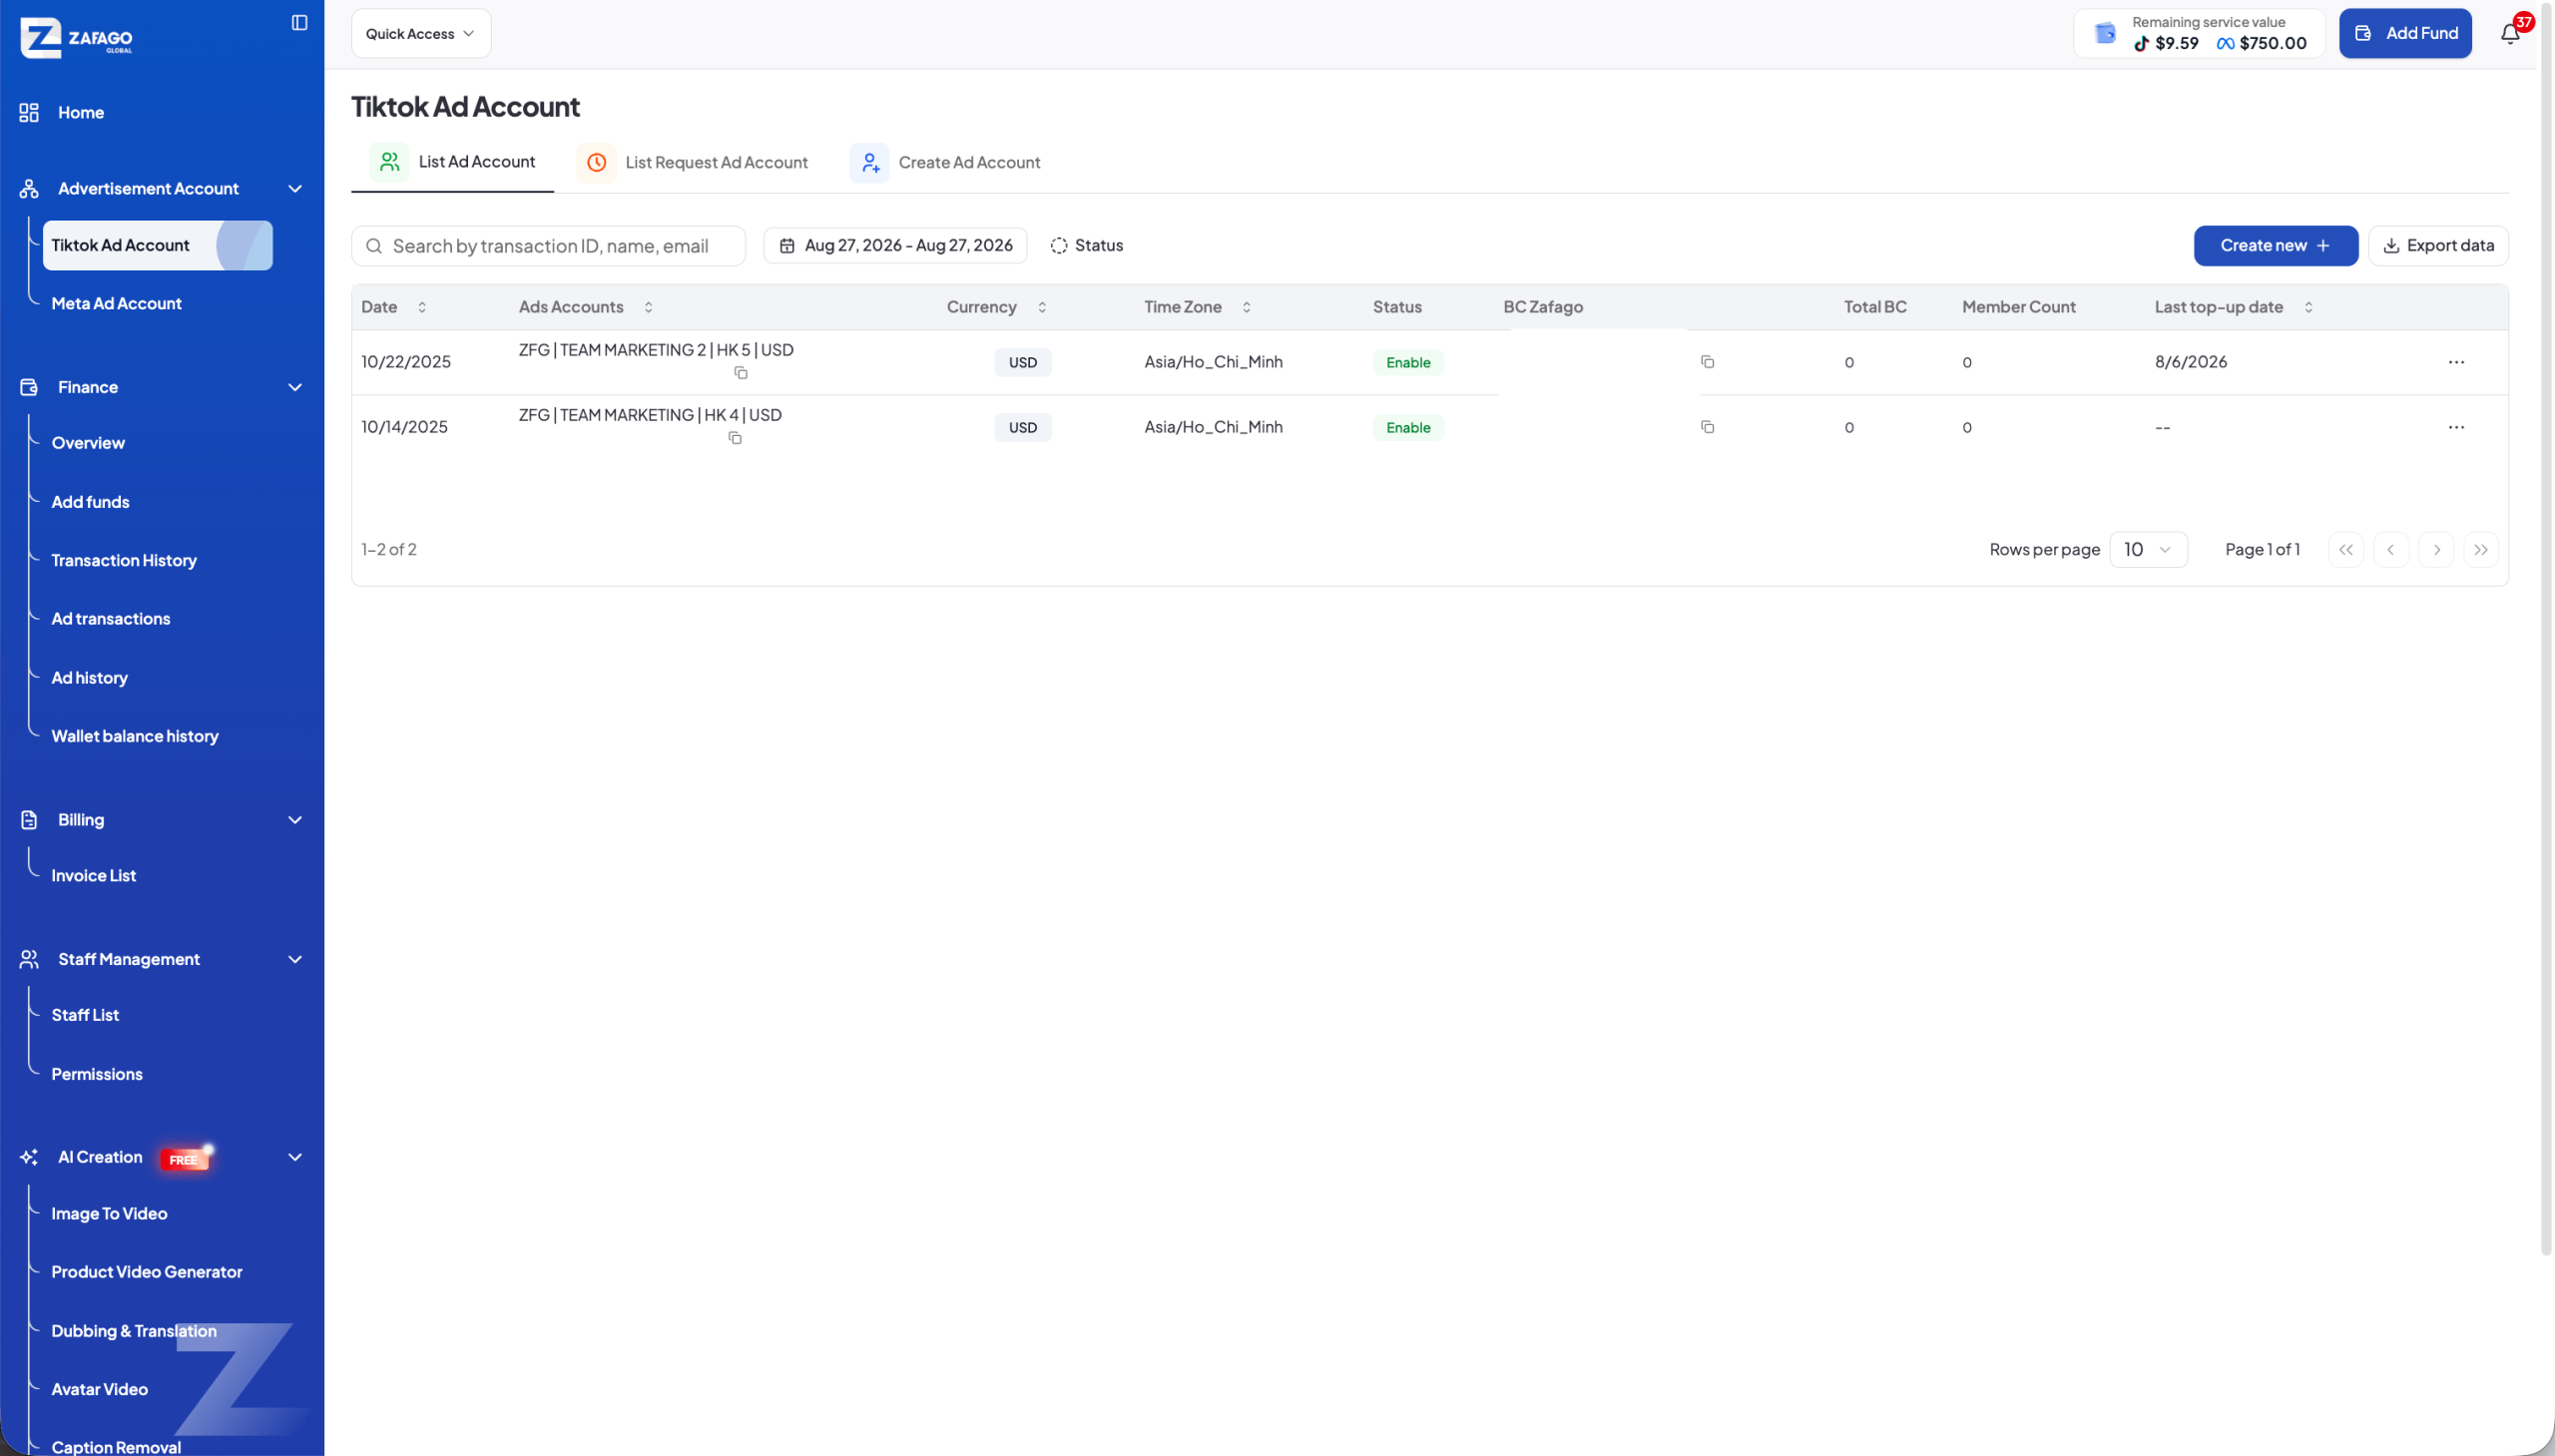The height and width of the screenshot is (1456, 2555).
Task: Copy BC Zafago ID in 10/22/2025 row
Action: click(1707, 362)
